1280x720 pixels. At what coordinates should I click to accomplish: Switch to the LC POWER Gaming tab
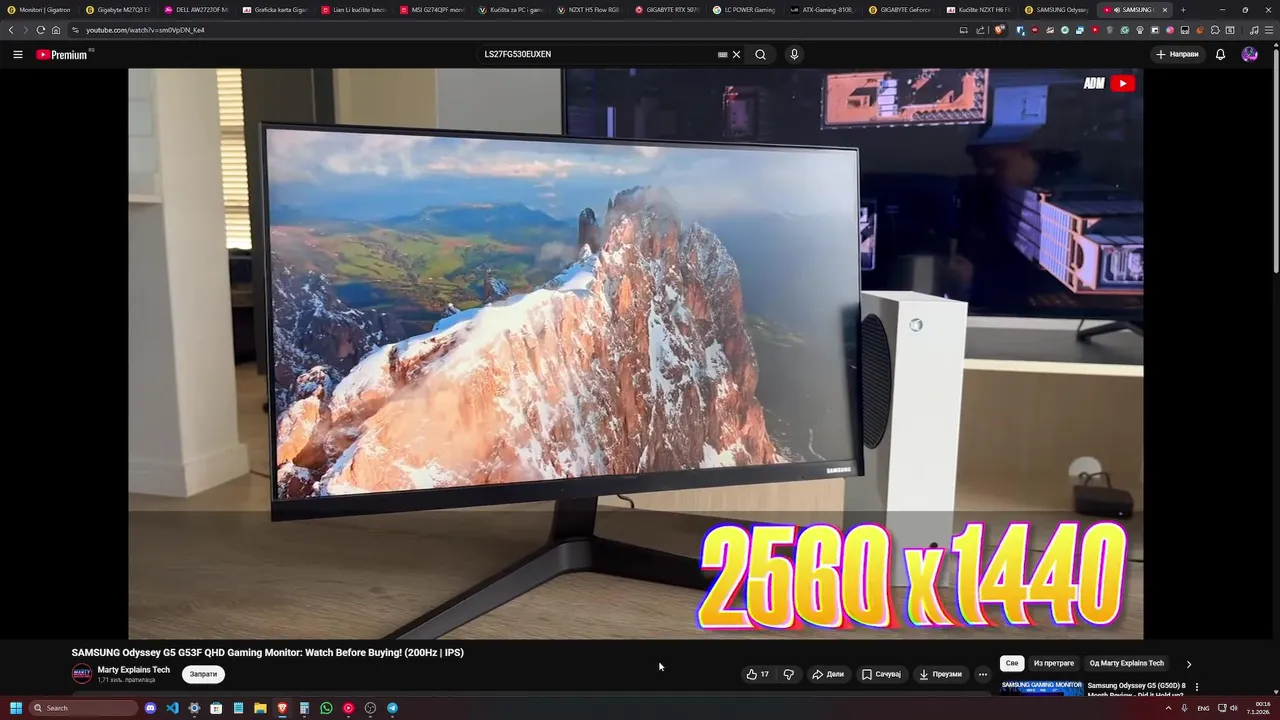point(745,9)
